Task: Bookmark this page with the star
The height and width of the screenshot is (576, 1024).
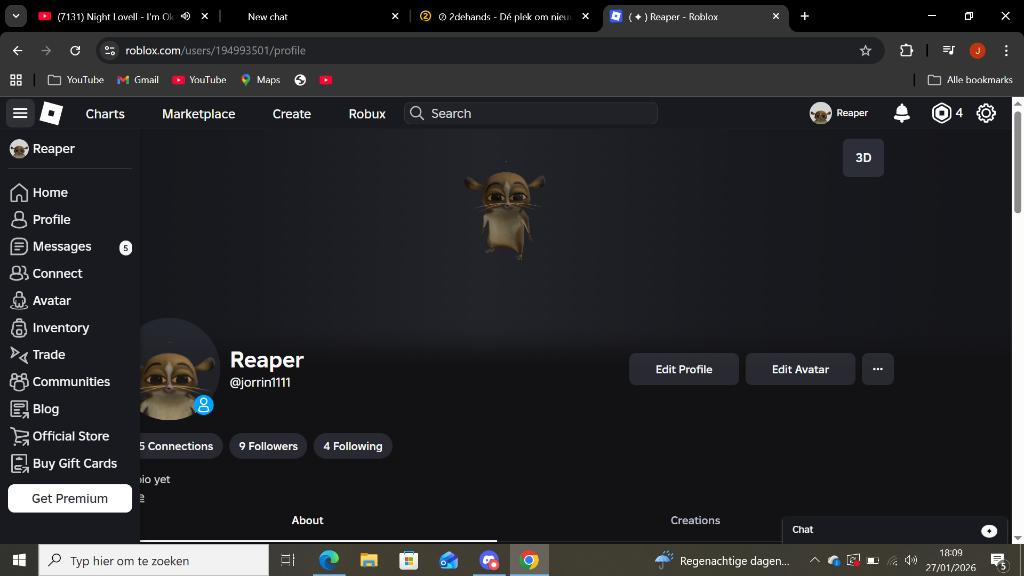Action: coord(865,50)
